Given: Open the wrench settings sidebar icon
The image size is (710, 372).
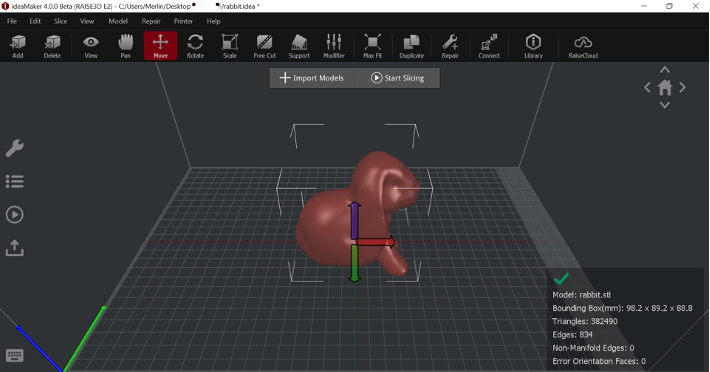Looking at the screenshot, I should point(14,148).
